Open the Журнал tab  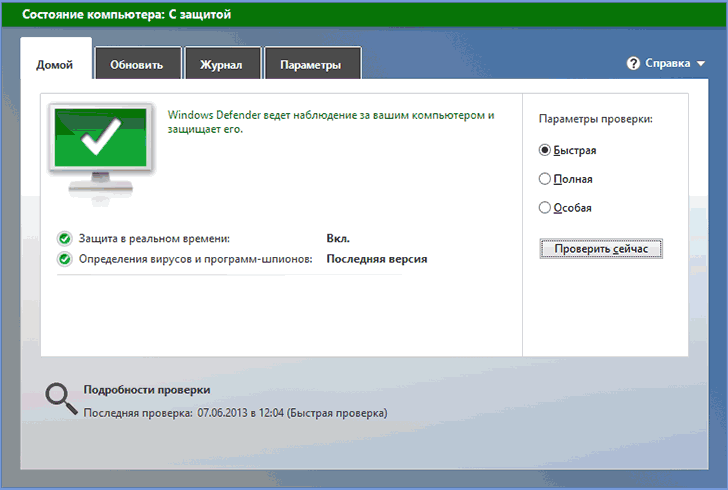[222, 64]
